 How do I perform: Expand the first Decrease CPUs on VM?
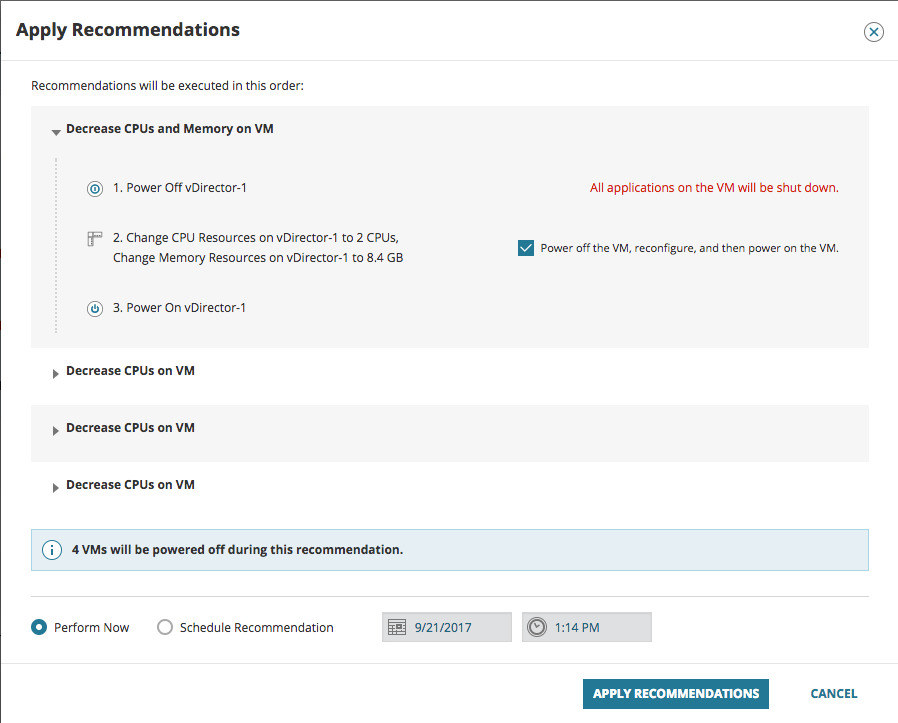(56, 373)
